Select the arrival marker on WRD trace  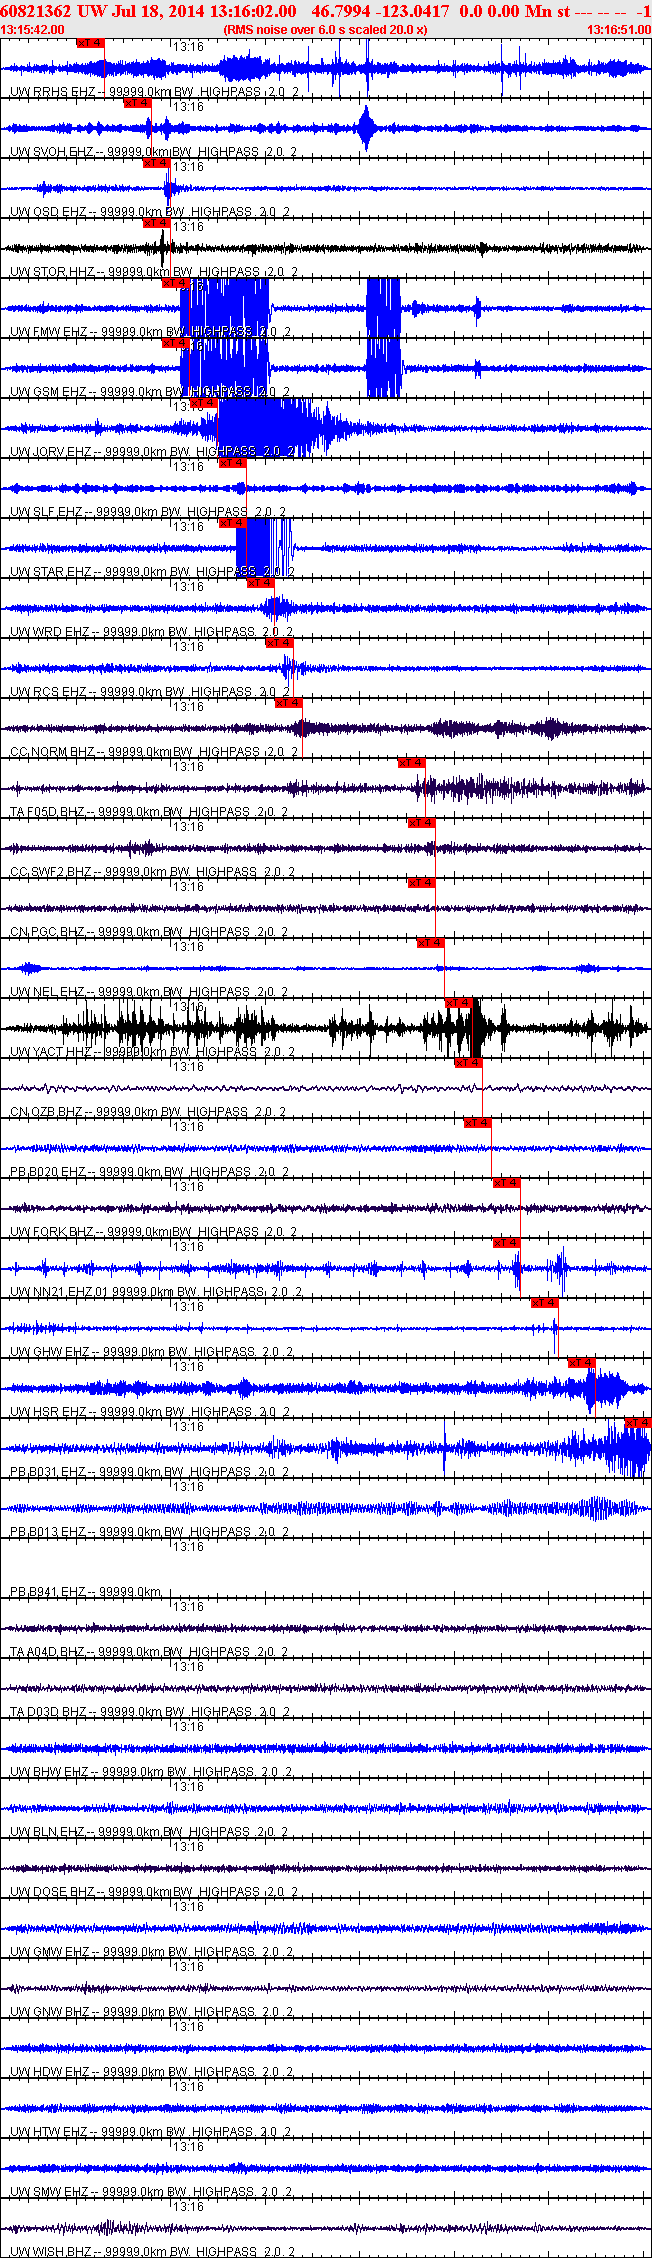coord(260,582)
